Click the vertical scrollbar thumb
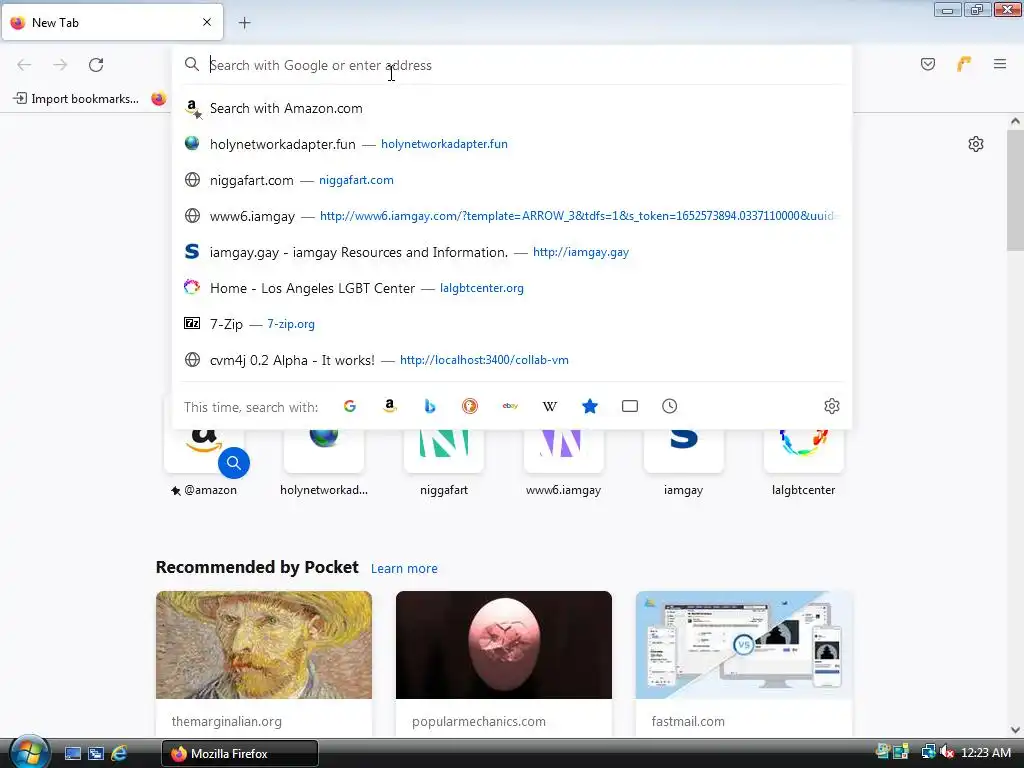The height and width of the screenshot is (768, 1024). coord(1015,189)
